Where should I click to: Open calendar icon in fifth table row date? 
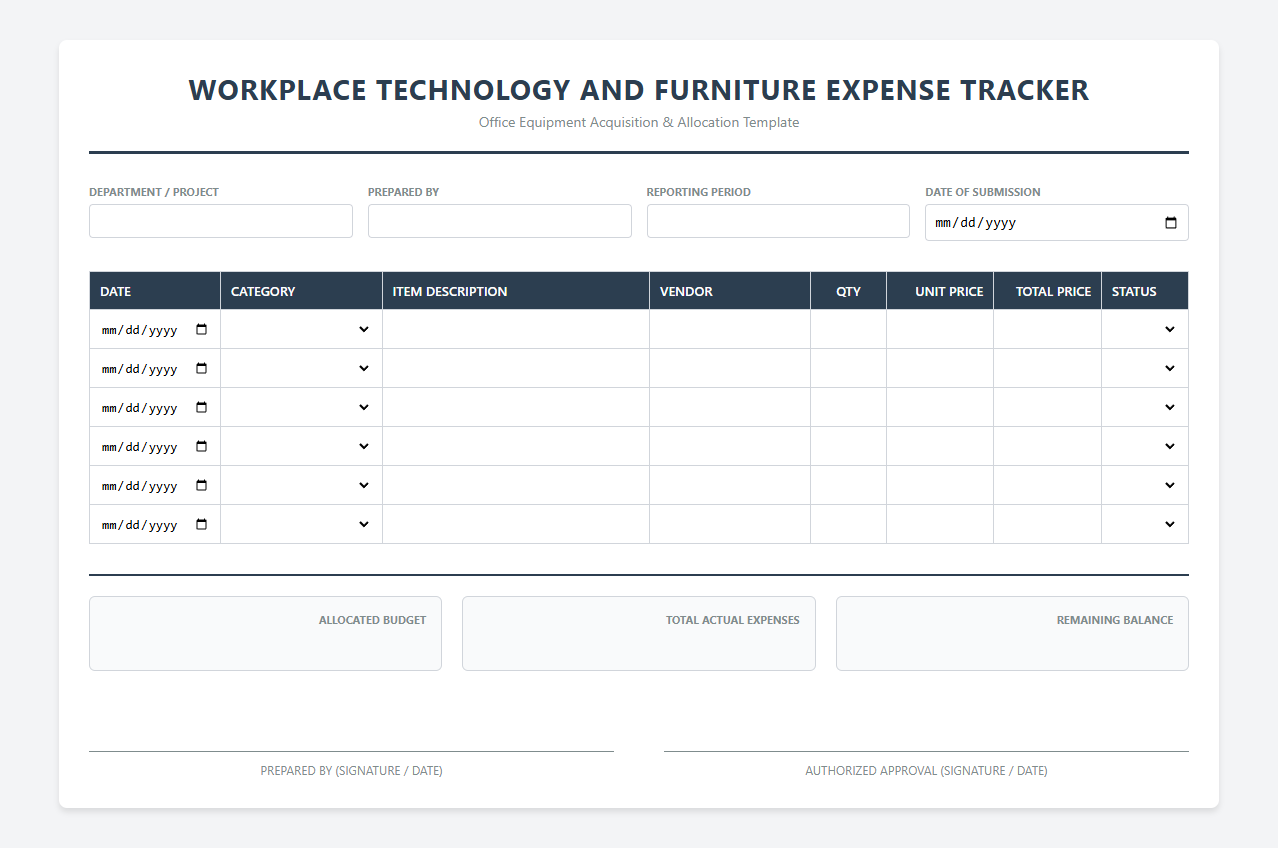pos(201,485)
